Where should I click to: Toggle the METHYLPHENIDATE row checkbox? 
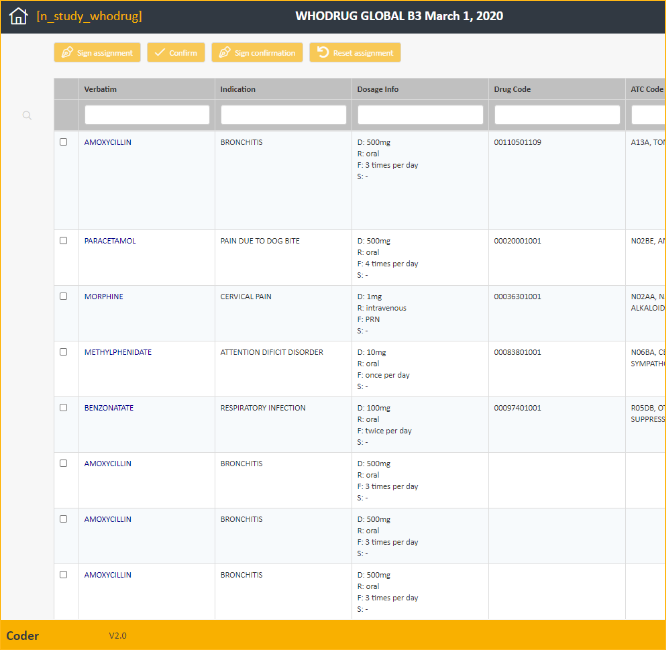pyautogui.click(x=64, y=352)
